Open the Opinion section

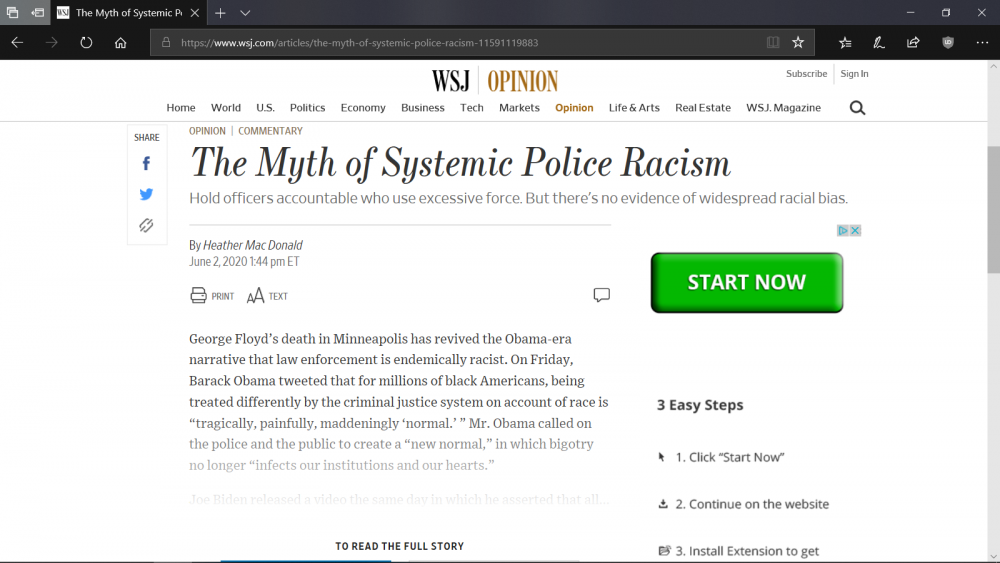coord(574,108)
